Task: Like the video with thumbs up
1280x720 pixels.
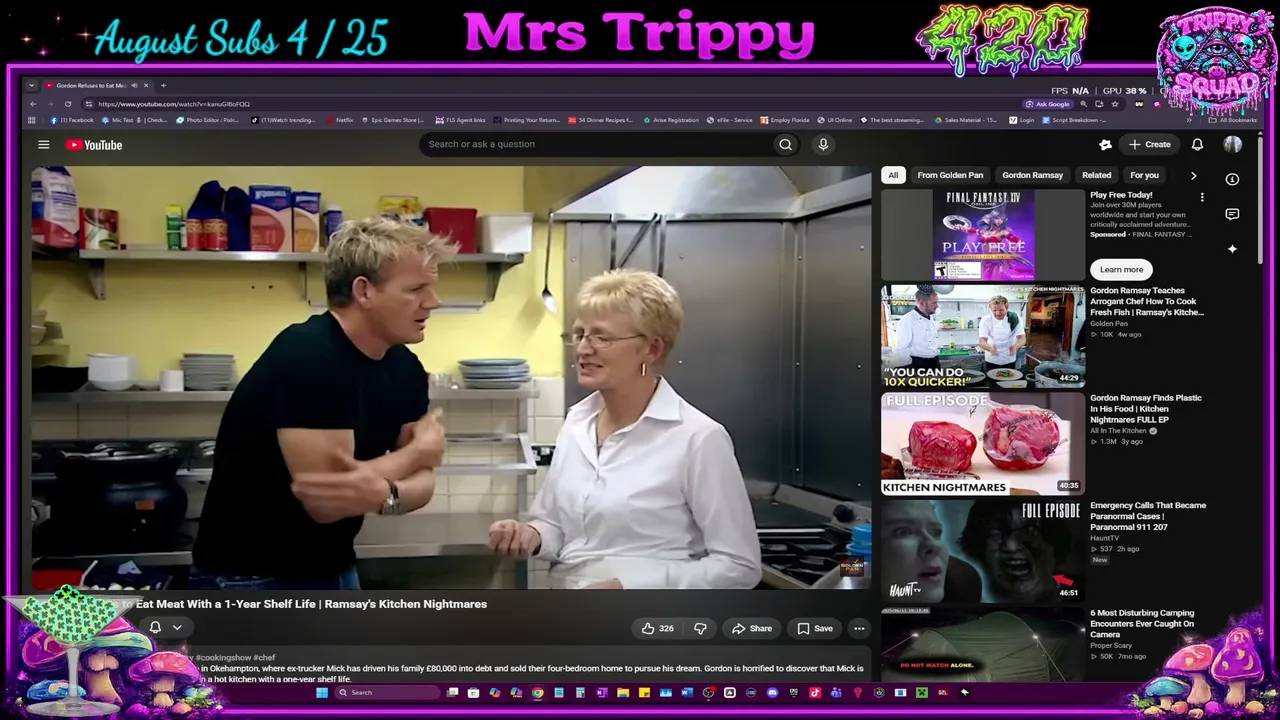Action: click(x=657, y=628)
